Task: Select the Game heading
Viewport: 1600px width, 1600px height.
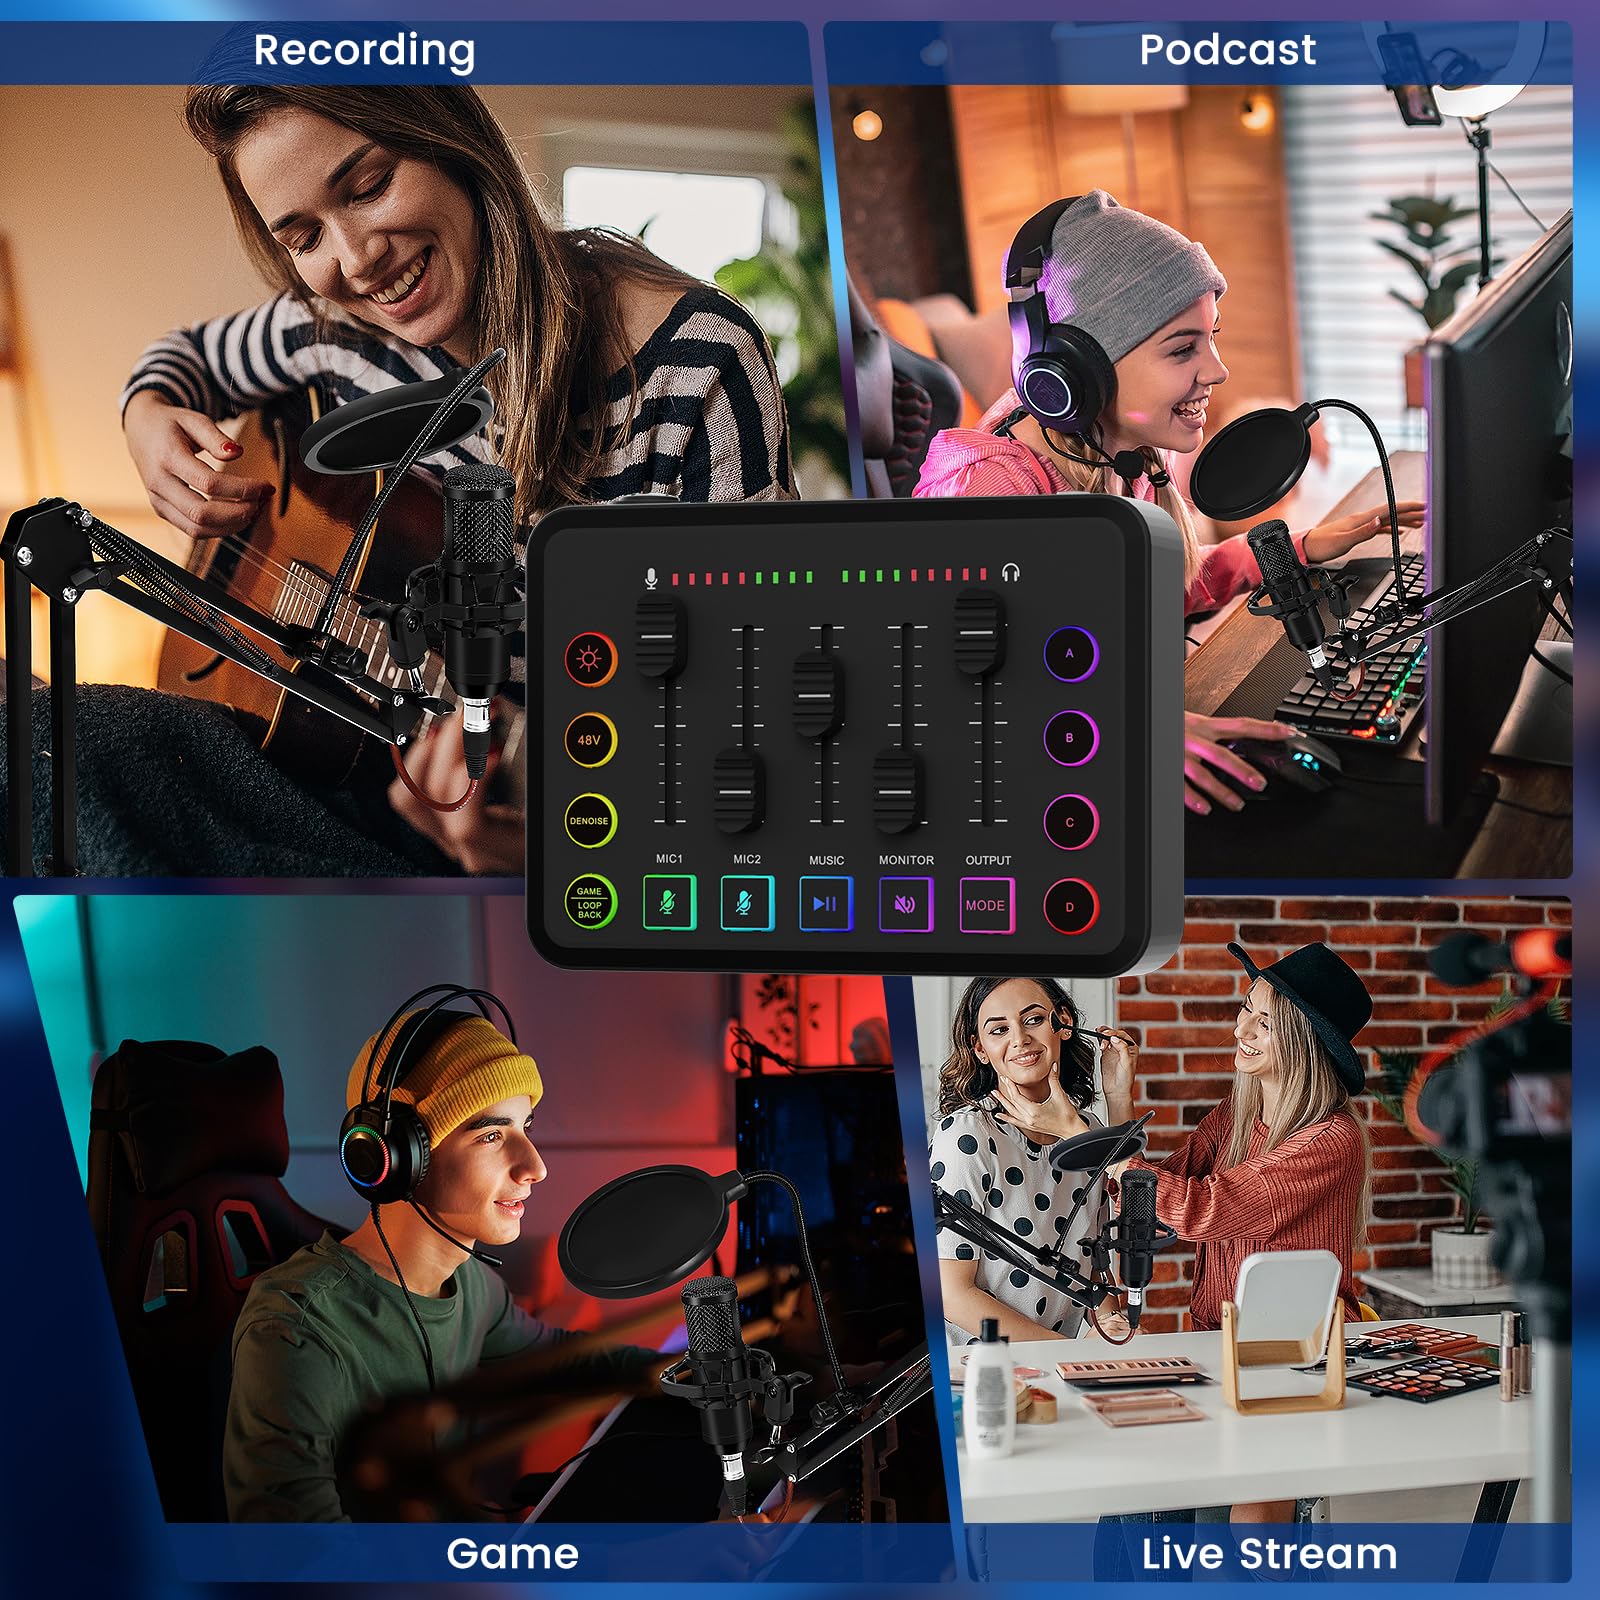Action: click(512, 1554)
